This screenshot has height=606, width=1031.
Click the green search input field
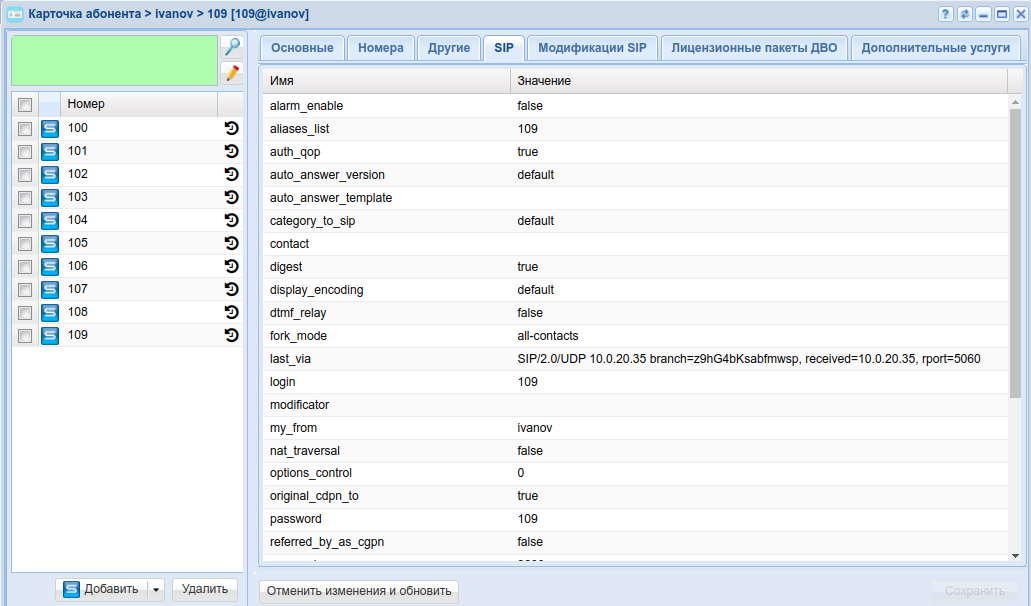click(x=114, y=60)
